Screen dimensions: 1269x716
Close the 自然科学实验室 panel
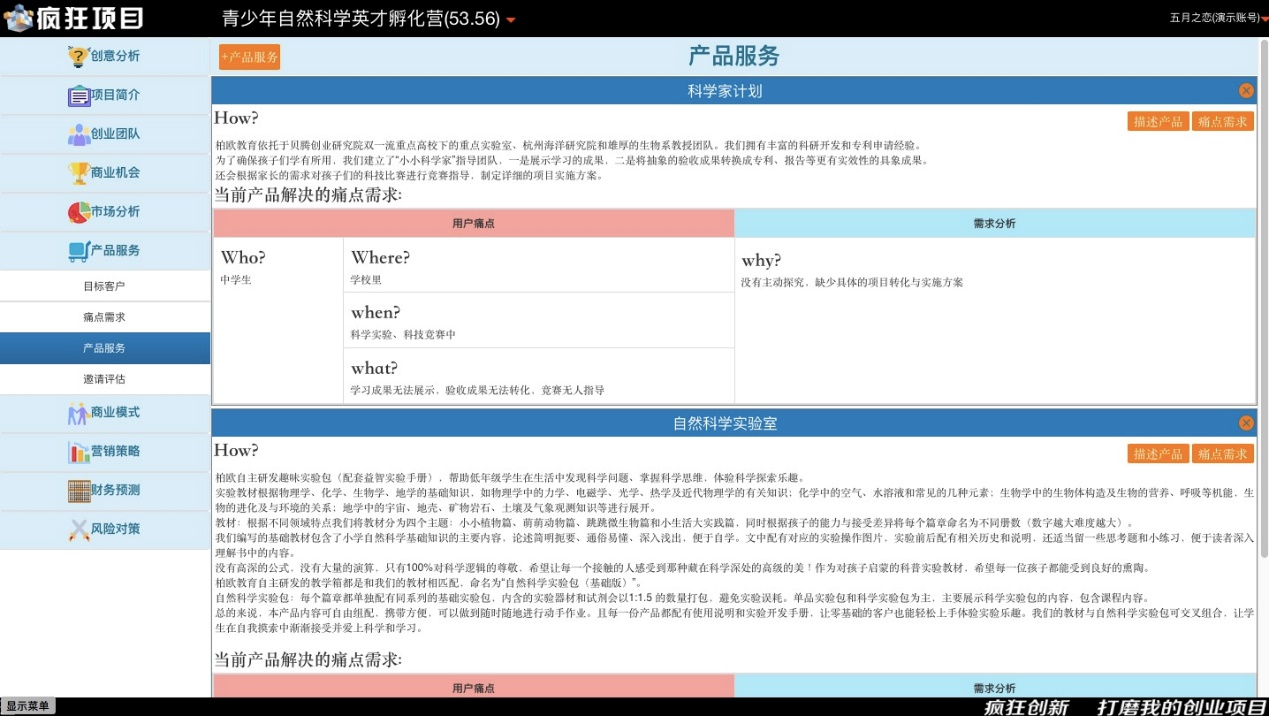click(x=1246, y=423)
